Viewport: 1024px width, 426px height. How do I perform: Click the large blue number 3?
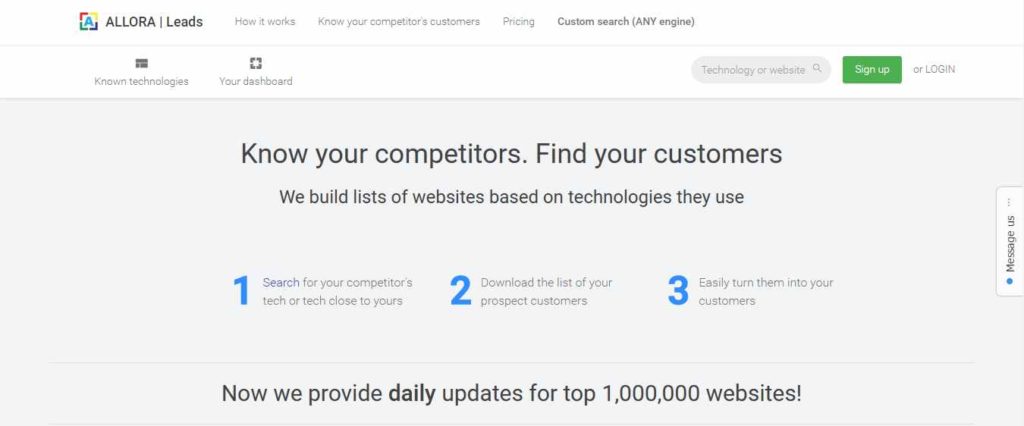[x=678, y=291]
